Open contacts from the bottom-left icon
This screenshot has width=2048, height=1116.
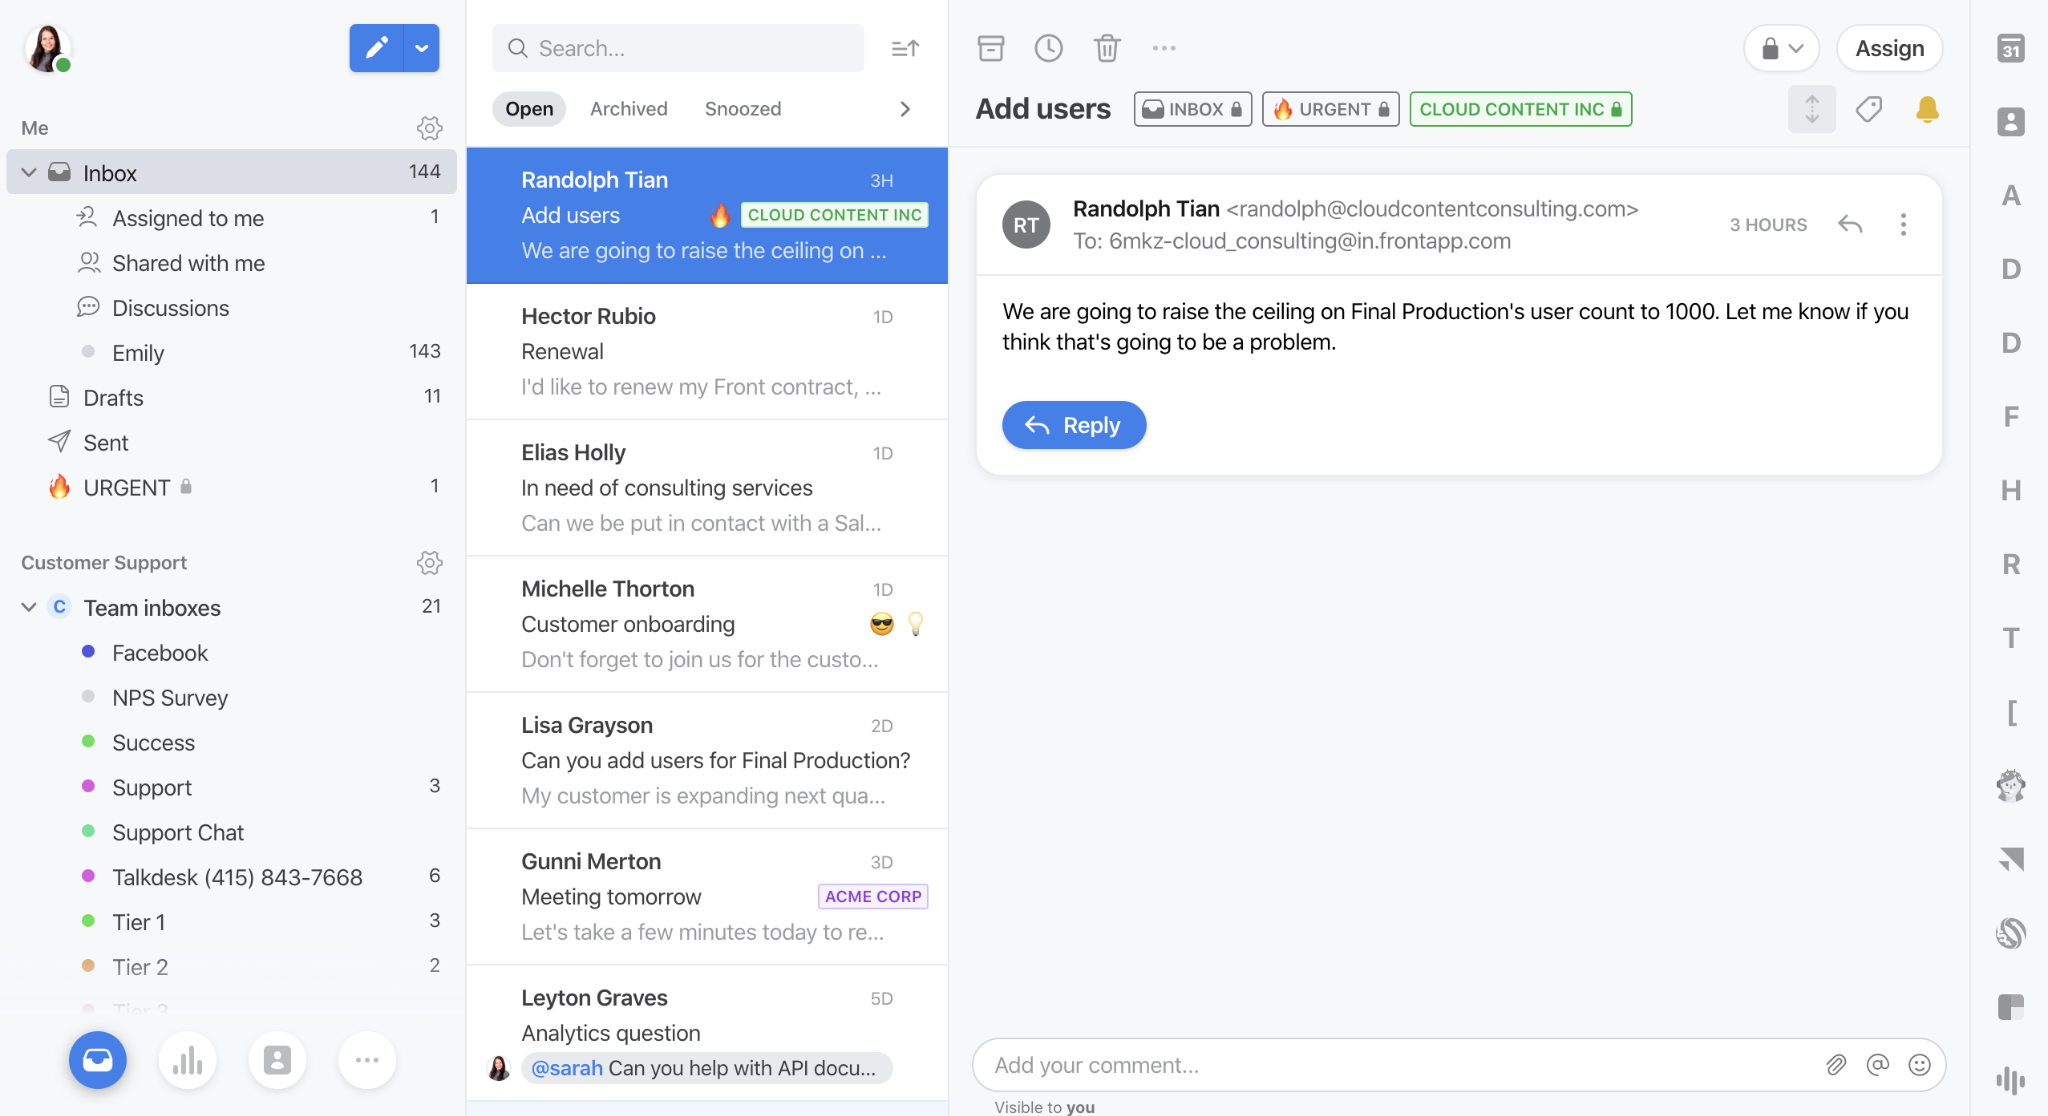277,1060
